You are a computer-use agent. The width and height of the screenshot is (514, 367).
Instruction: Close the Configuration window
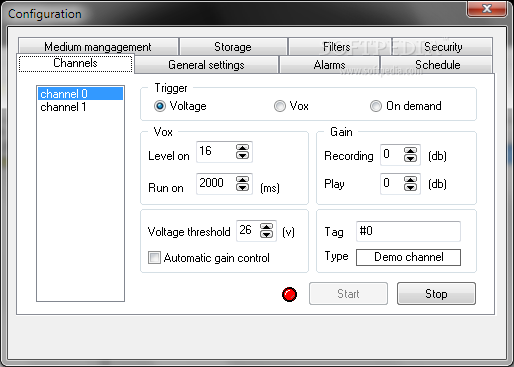(487, 8)
